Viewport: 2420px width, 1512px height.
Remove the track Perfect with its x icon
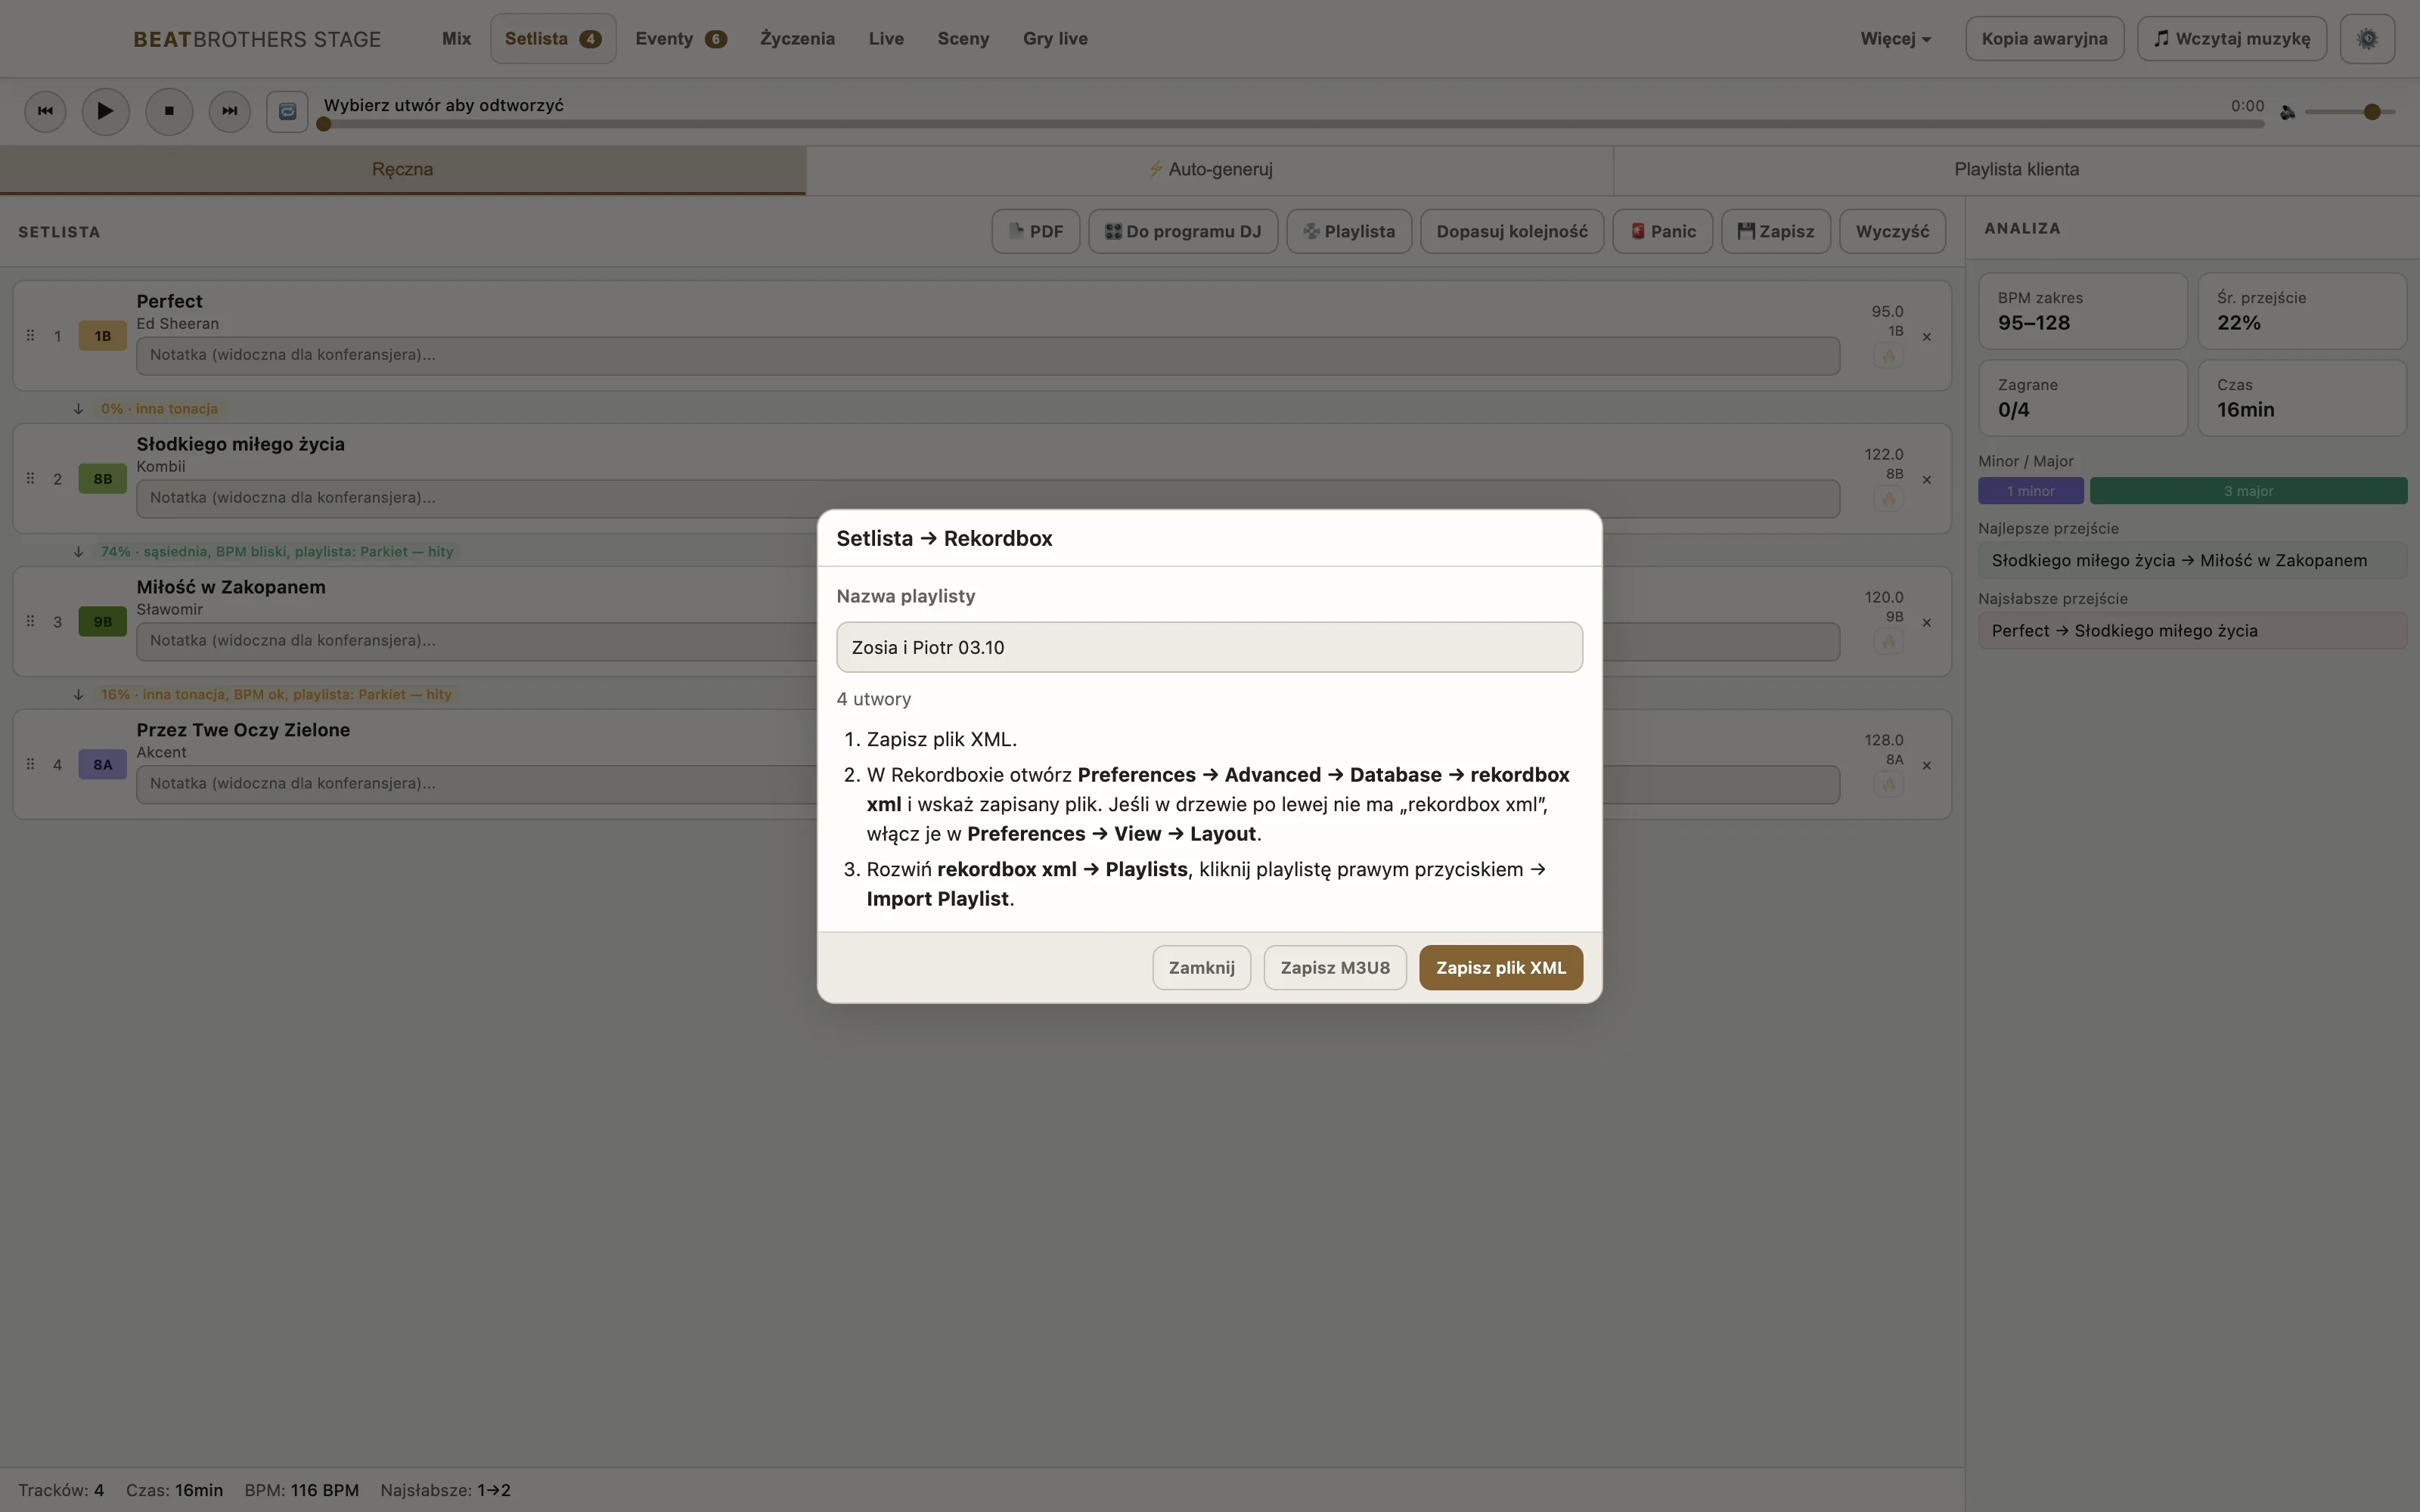coord(1926,337)
